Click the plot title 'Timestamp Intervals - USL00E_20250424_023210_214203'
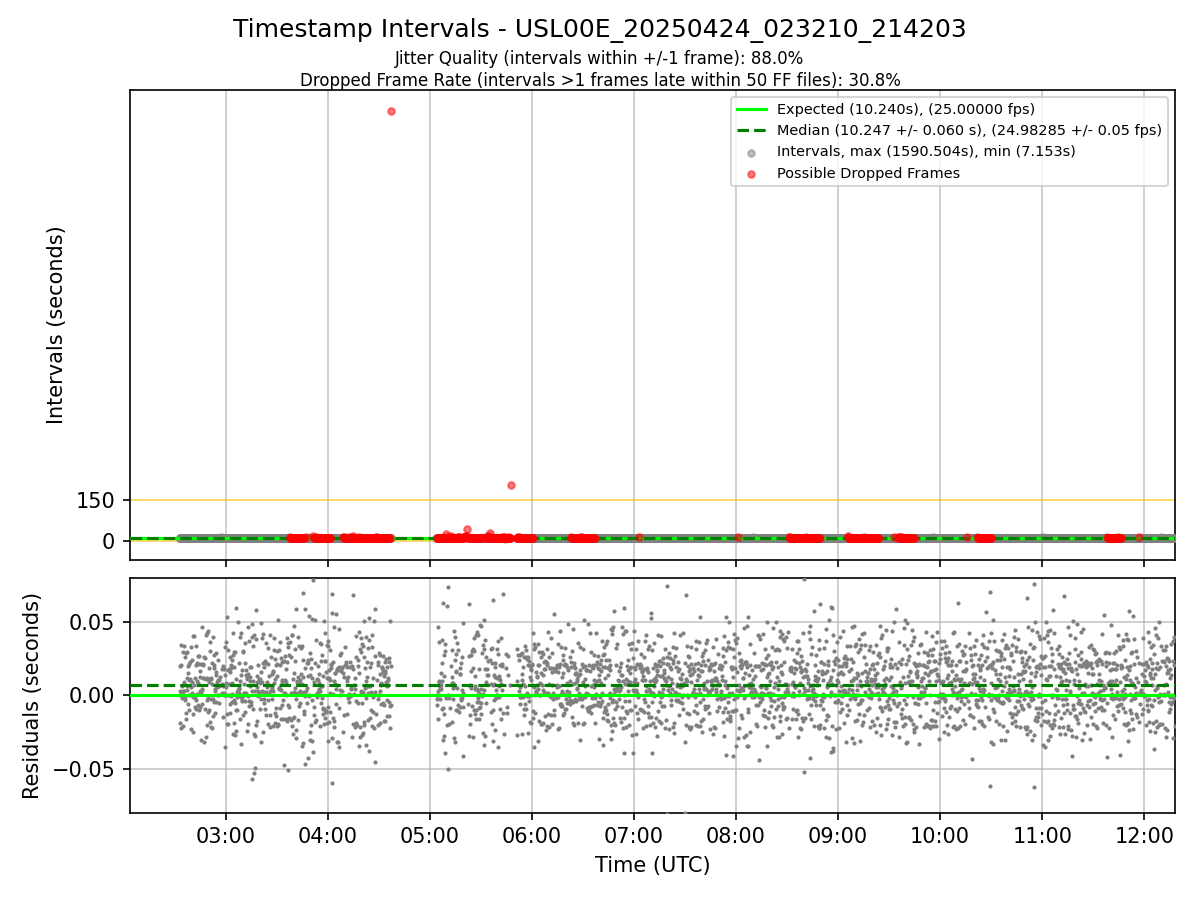 600,29
